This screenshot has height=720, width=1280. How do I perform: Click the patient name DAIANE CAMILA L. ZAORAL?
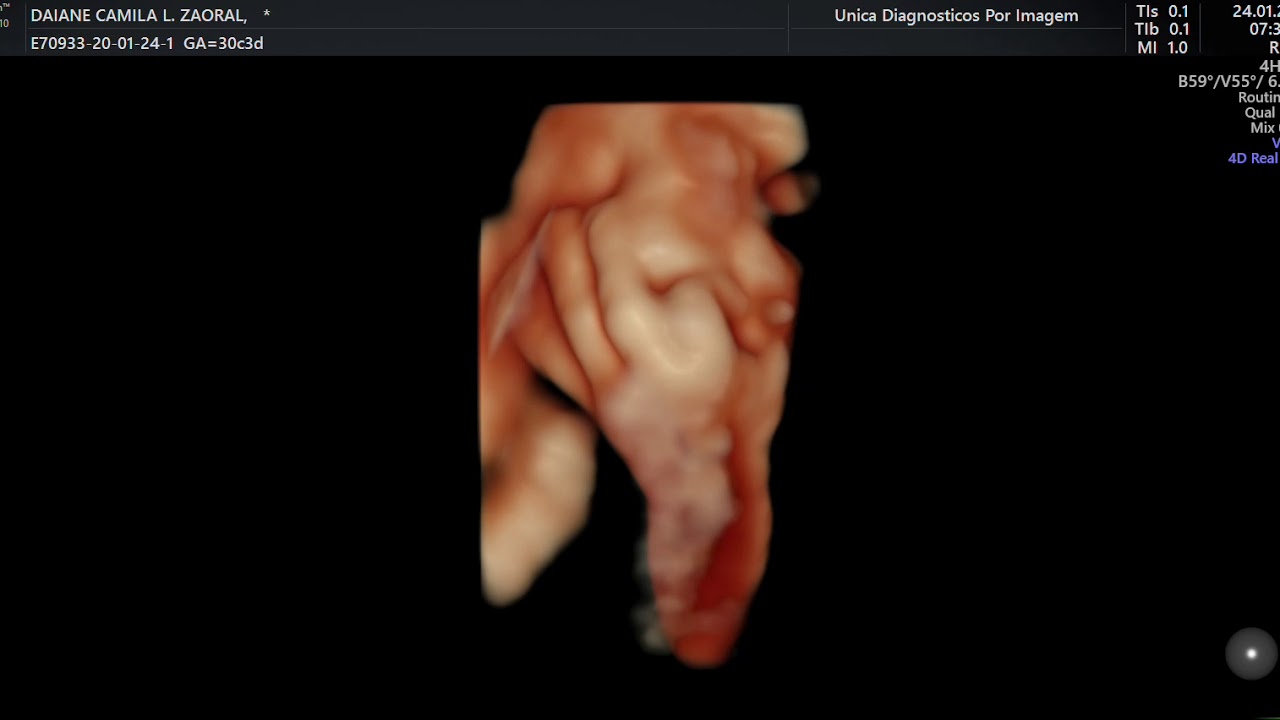coord(139,15)
